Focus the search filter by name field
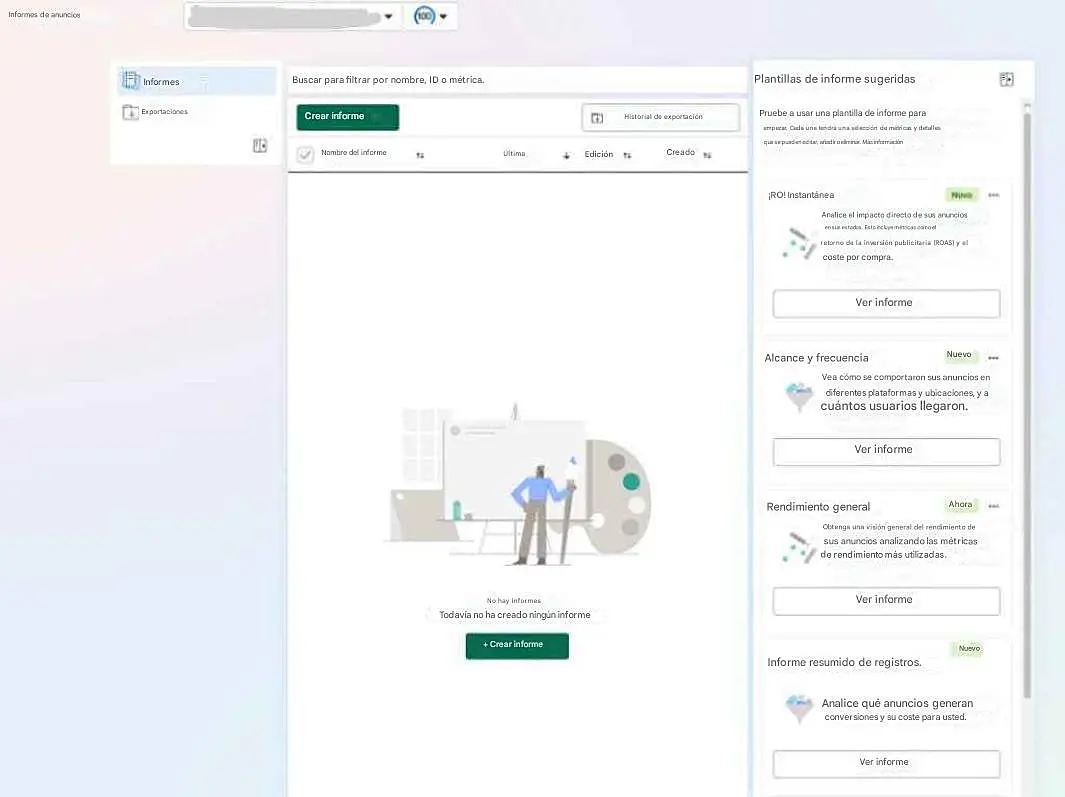1065x797 pixels. [x=516, y=80]
